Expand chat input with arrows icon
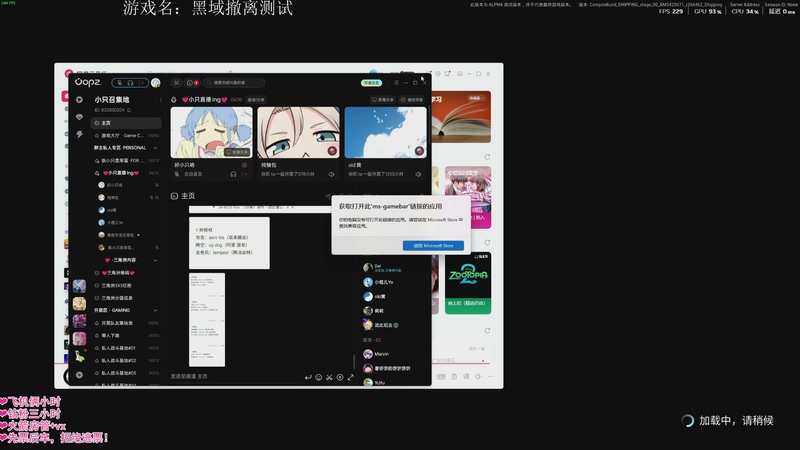 pos(351,378)
